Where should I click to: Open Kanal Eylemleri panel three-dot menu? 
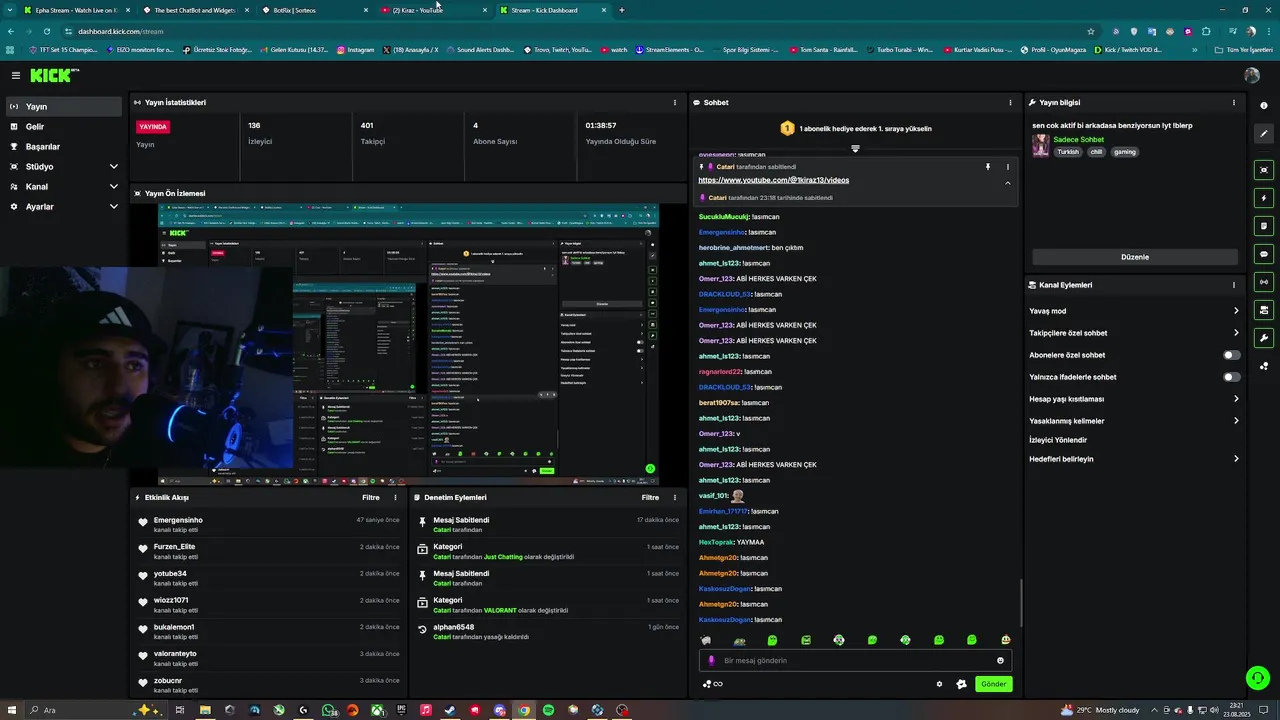[1233, 285]
